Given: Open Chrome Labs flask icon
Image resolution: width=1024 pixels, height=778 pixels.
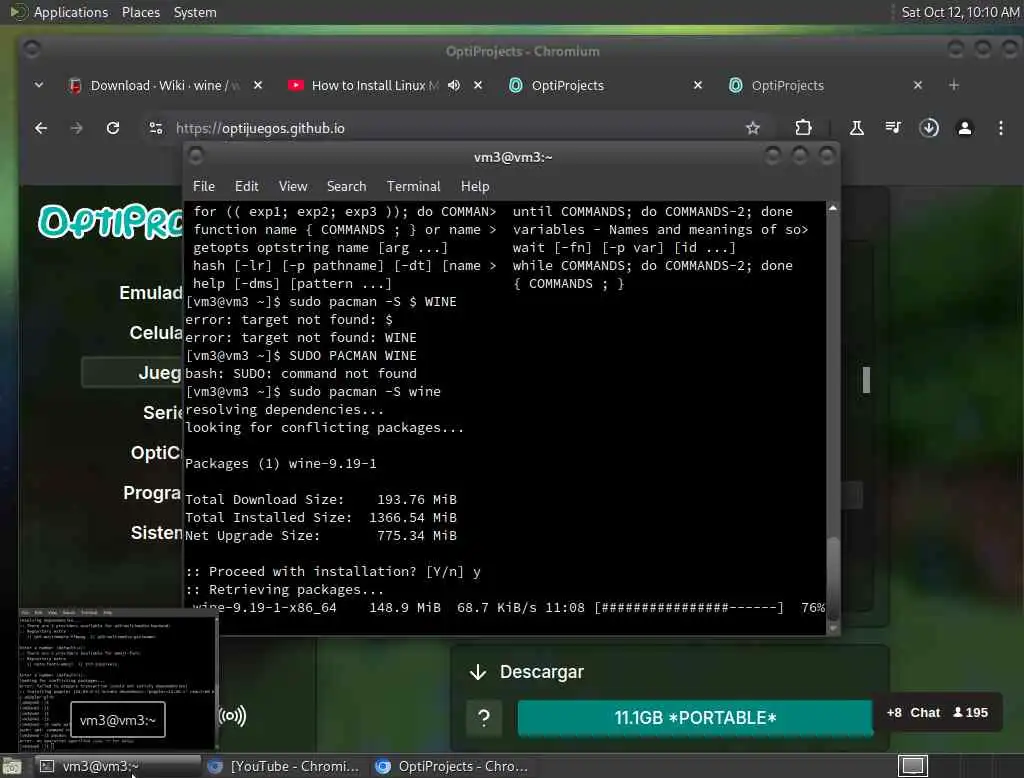Looking at the screenshot, I should point(857,128).
